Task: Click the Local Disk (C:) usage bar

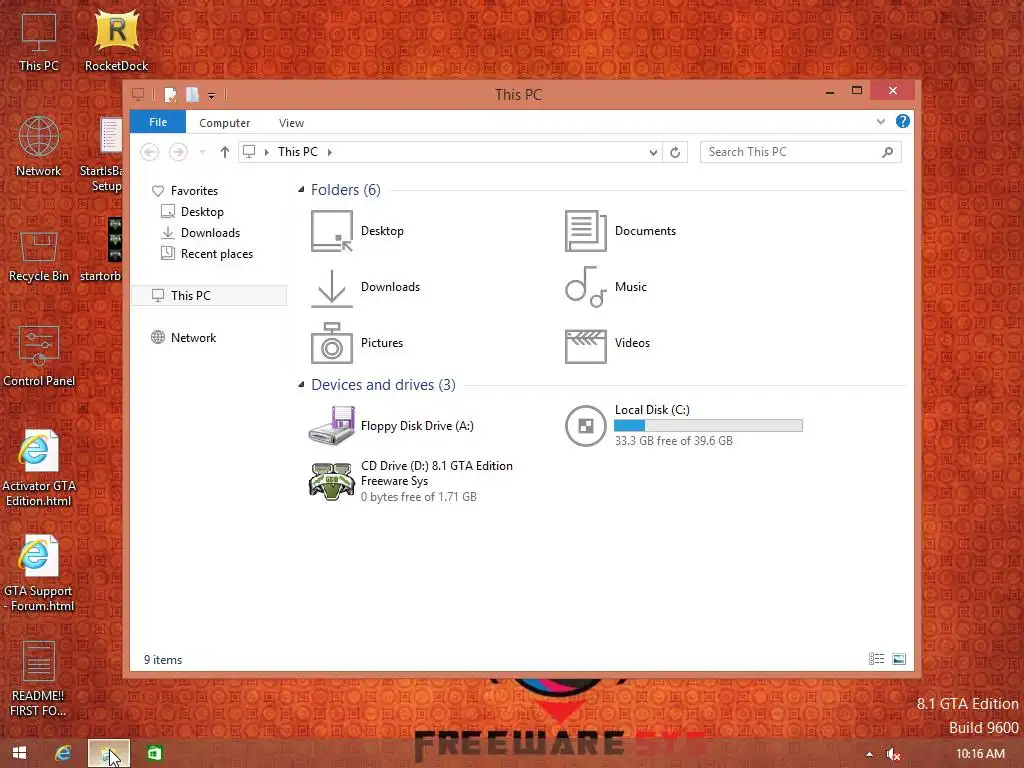Action: [708, 426]
